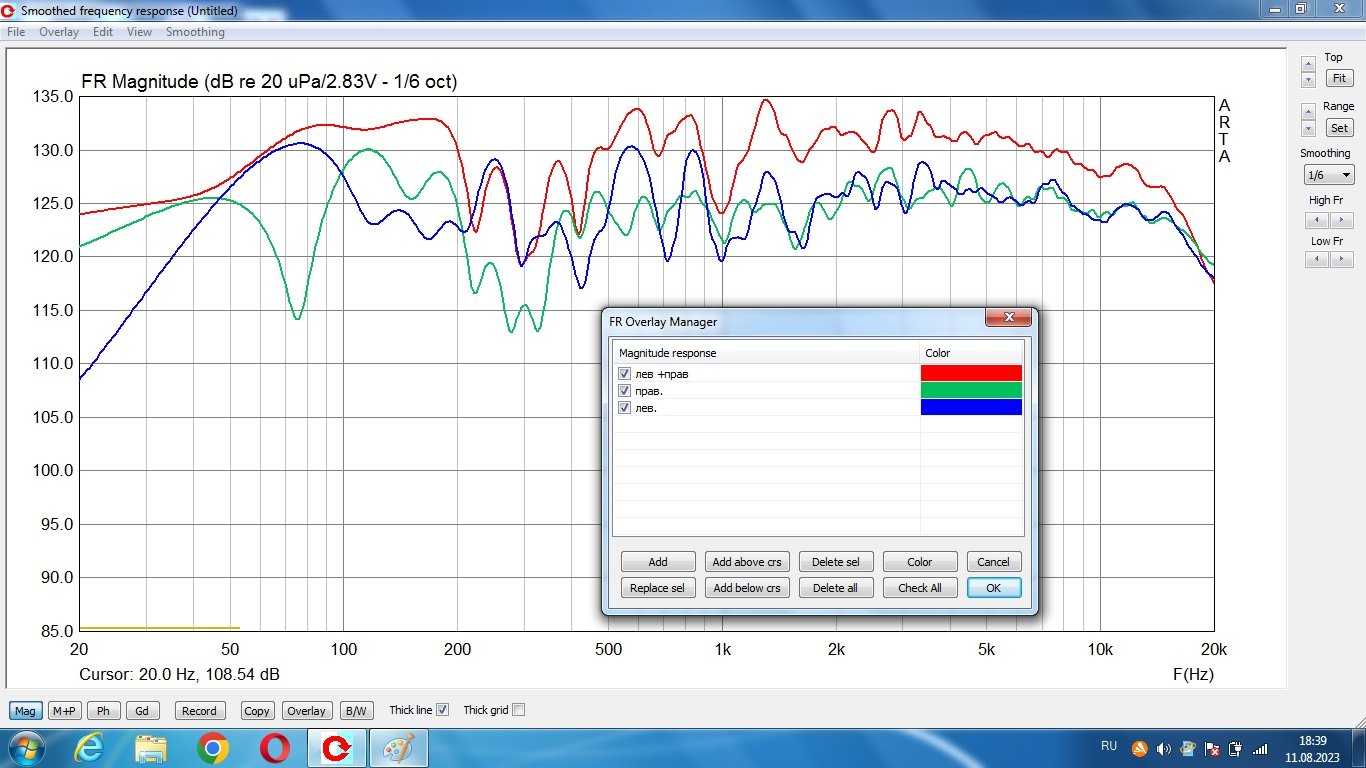Open the Overlay menu in menu bar
This screenshot has height=768, width=1366.
point(59,32)
